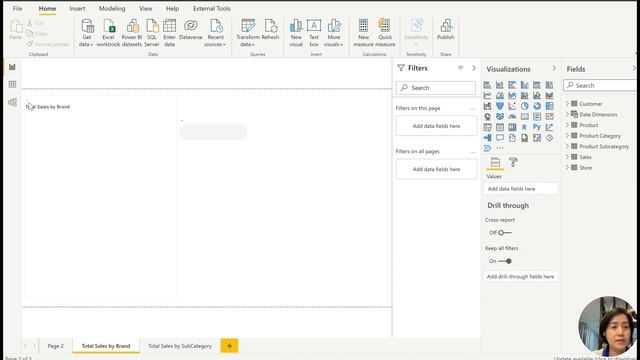Switch to the View ribbon tab
This screenshot has height=360, width=640.
pyautogui.click(x=146, y=8)
